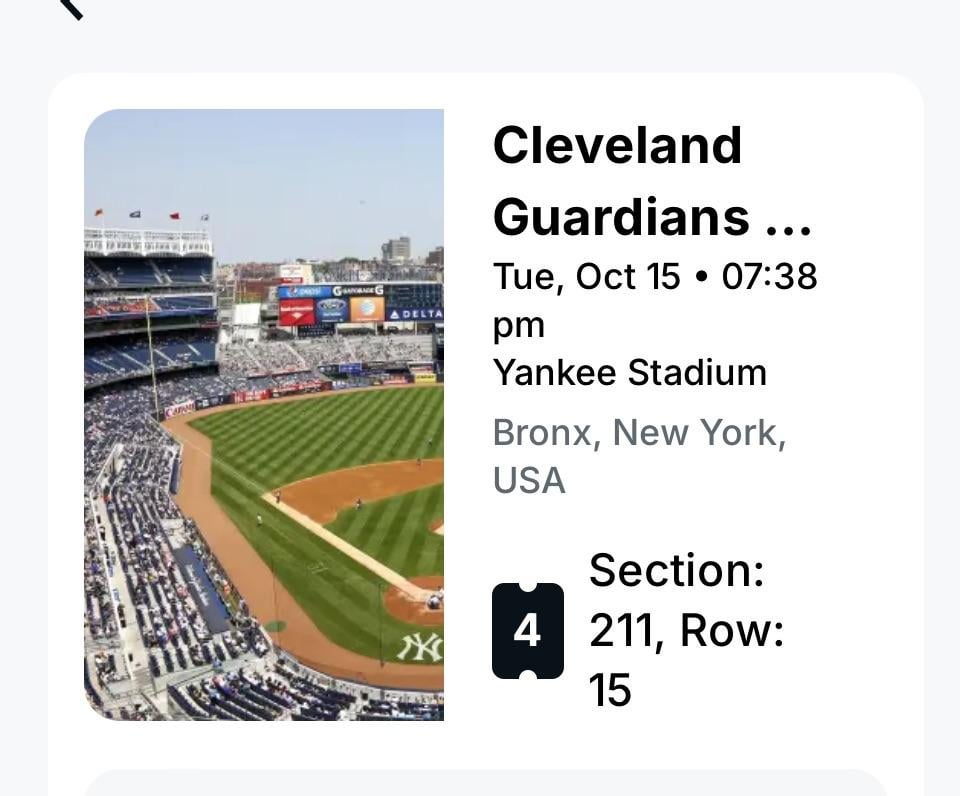The width and height of the screenshot is (960, 796).
Task: Click the Yankees logo on the field
Action: tap(420, 647)
